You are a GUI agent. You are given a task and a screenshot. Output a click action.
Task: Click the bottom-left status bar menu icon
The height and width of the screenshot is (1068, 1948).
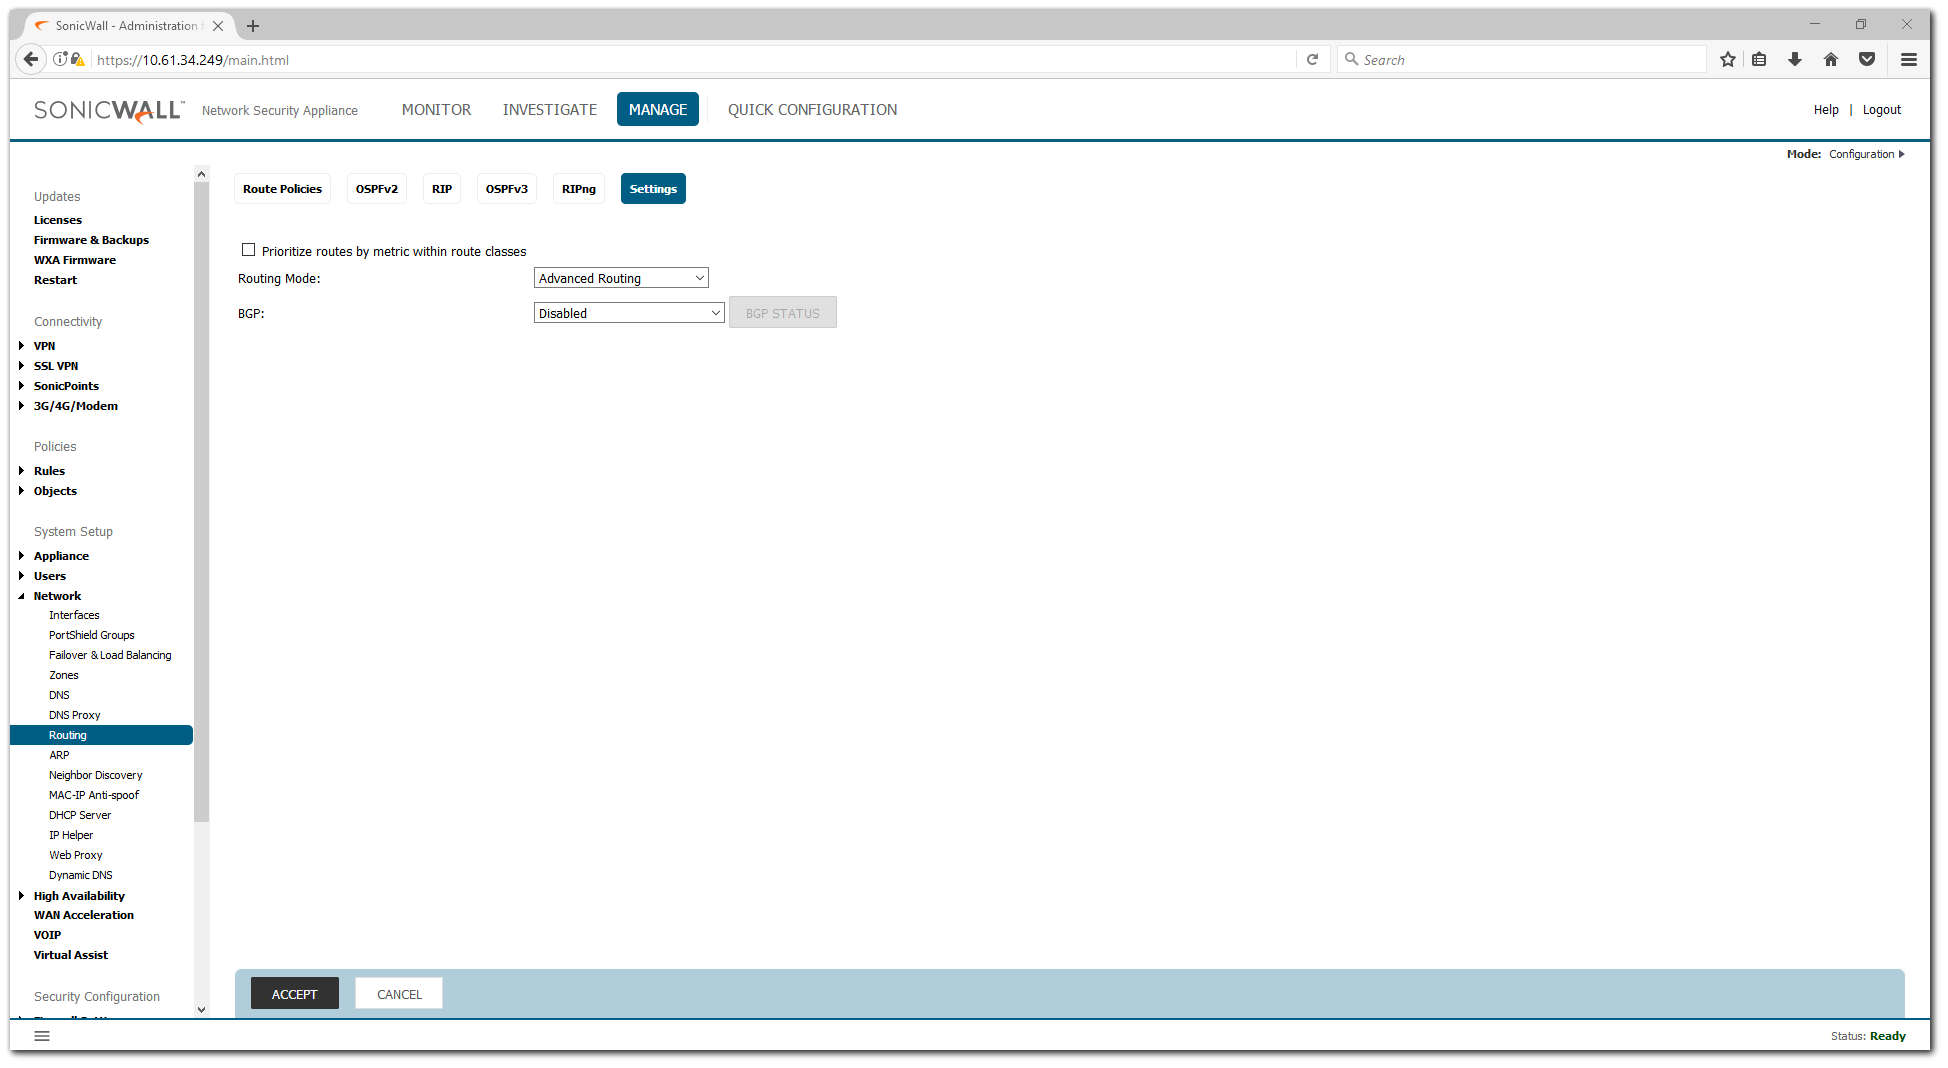(x=42, y=1036)
